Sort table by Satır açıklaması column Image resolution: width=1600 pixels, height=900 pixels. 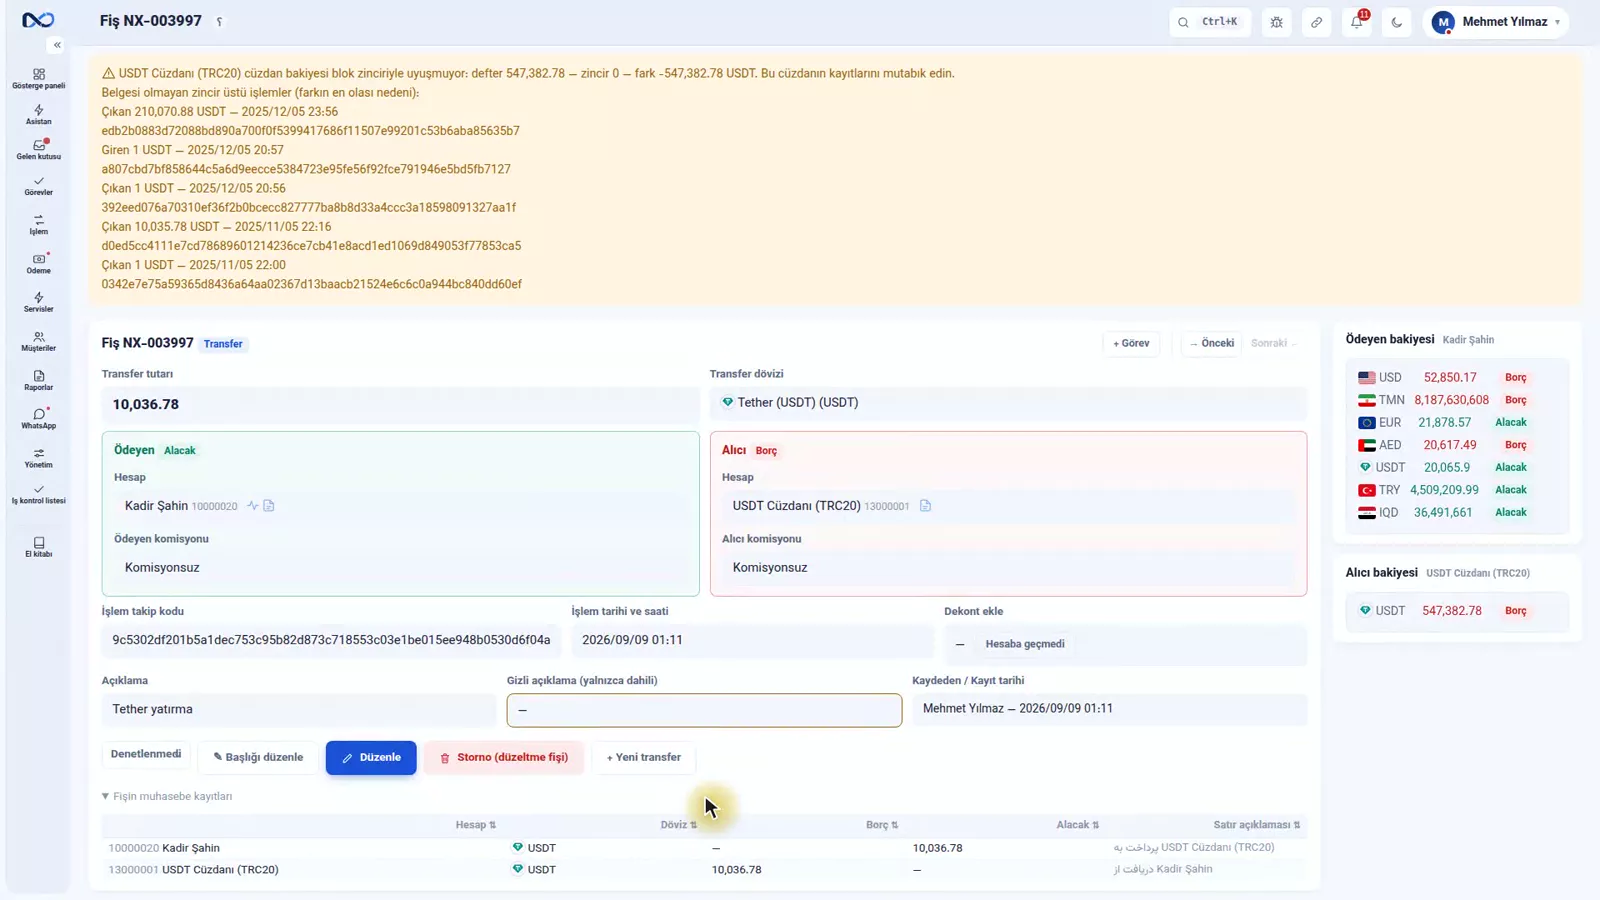(1257, 825)
